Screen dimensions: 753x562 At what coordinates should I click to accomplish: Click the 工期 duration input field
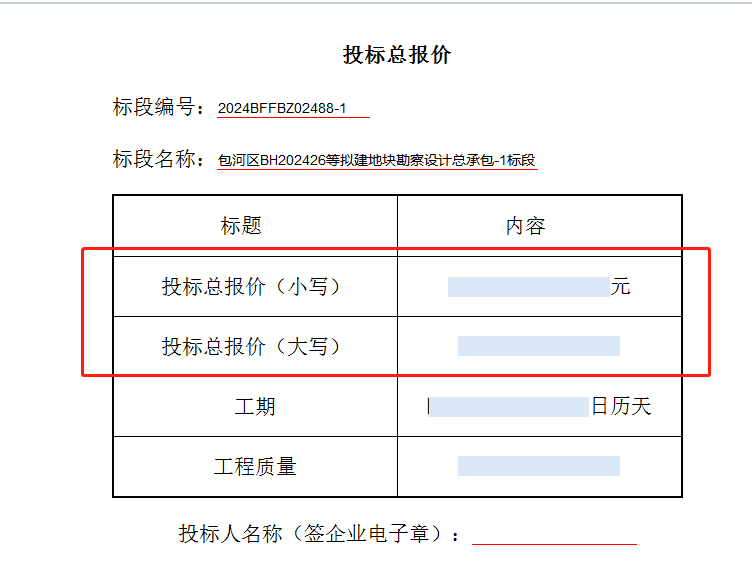[509, 407]
